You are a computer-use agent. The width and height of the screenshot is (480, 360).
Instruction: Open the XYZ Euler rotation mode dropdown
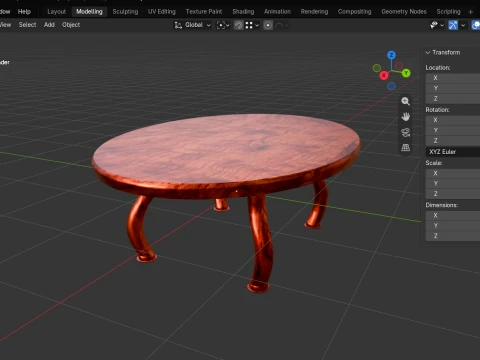click(x=453, y=152)
